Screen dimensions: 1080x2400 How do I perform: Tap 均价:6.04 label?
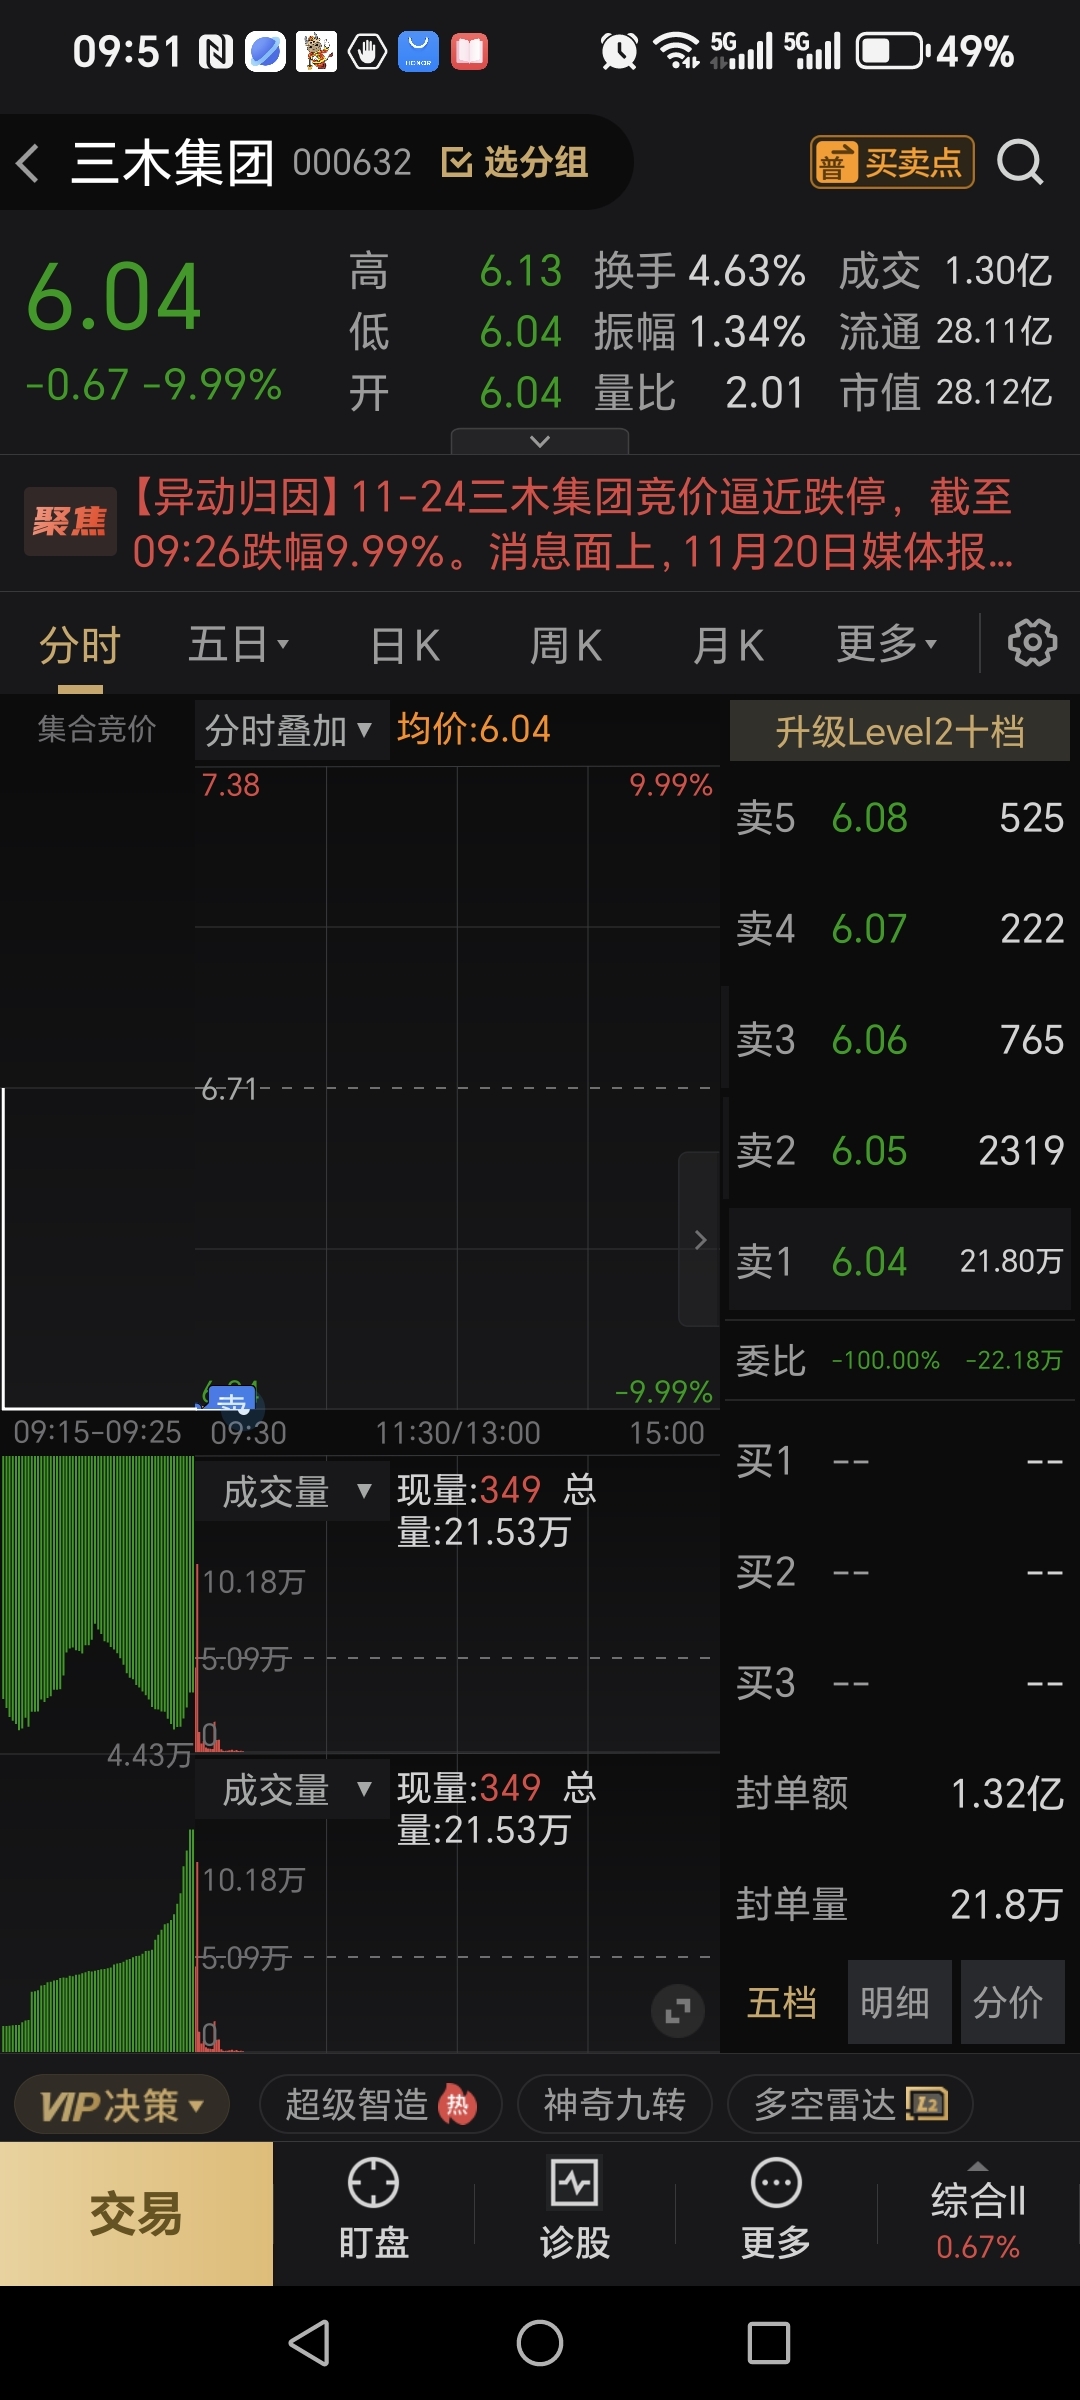[x=473, y=729]
